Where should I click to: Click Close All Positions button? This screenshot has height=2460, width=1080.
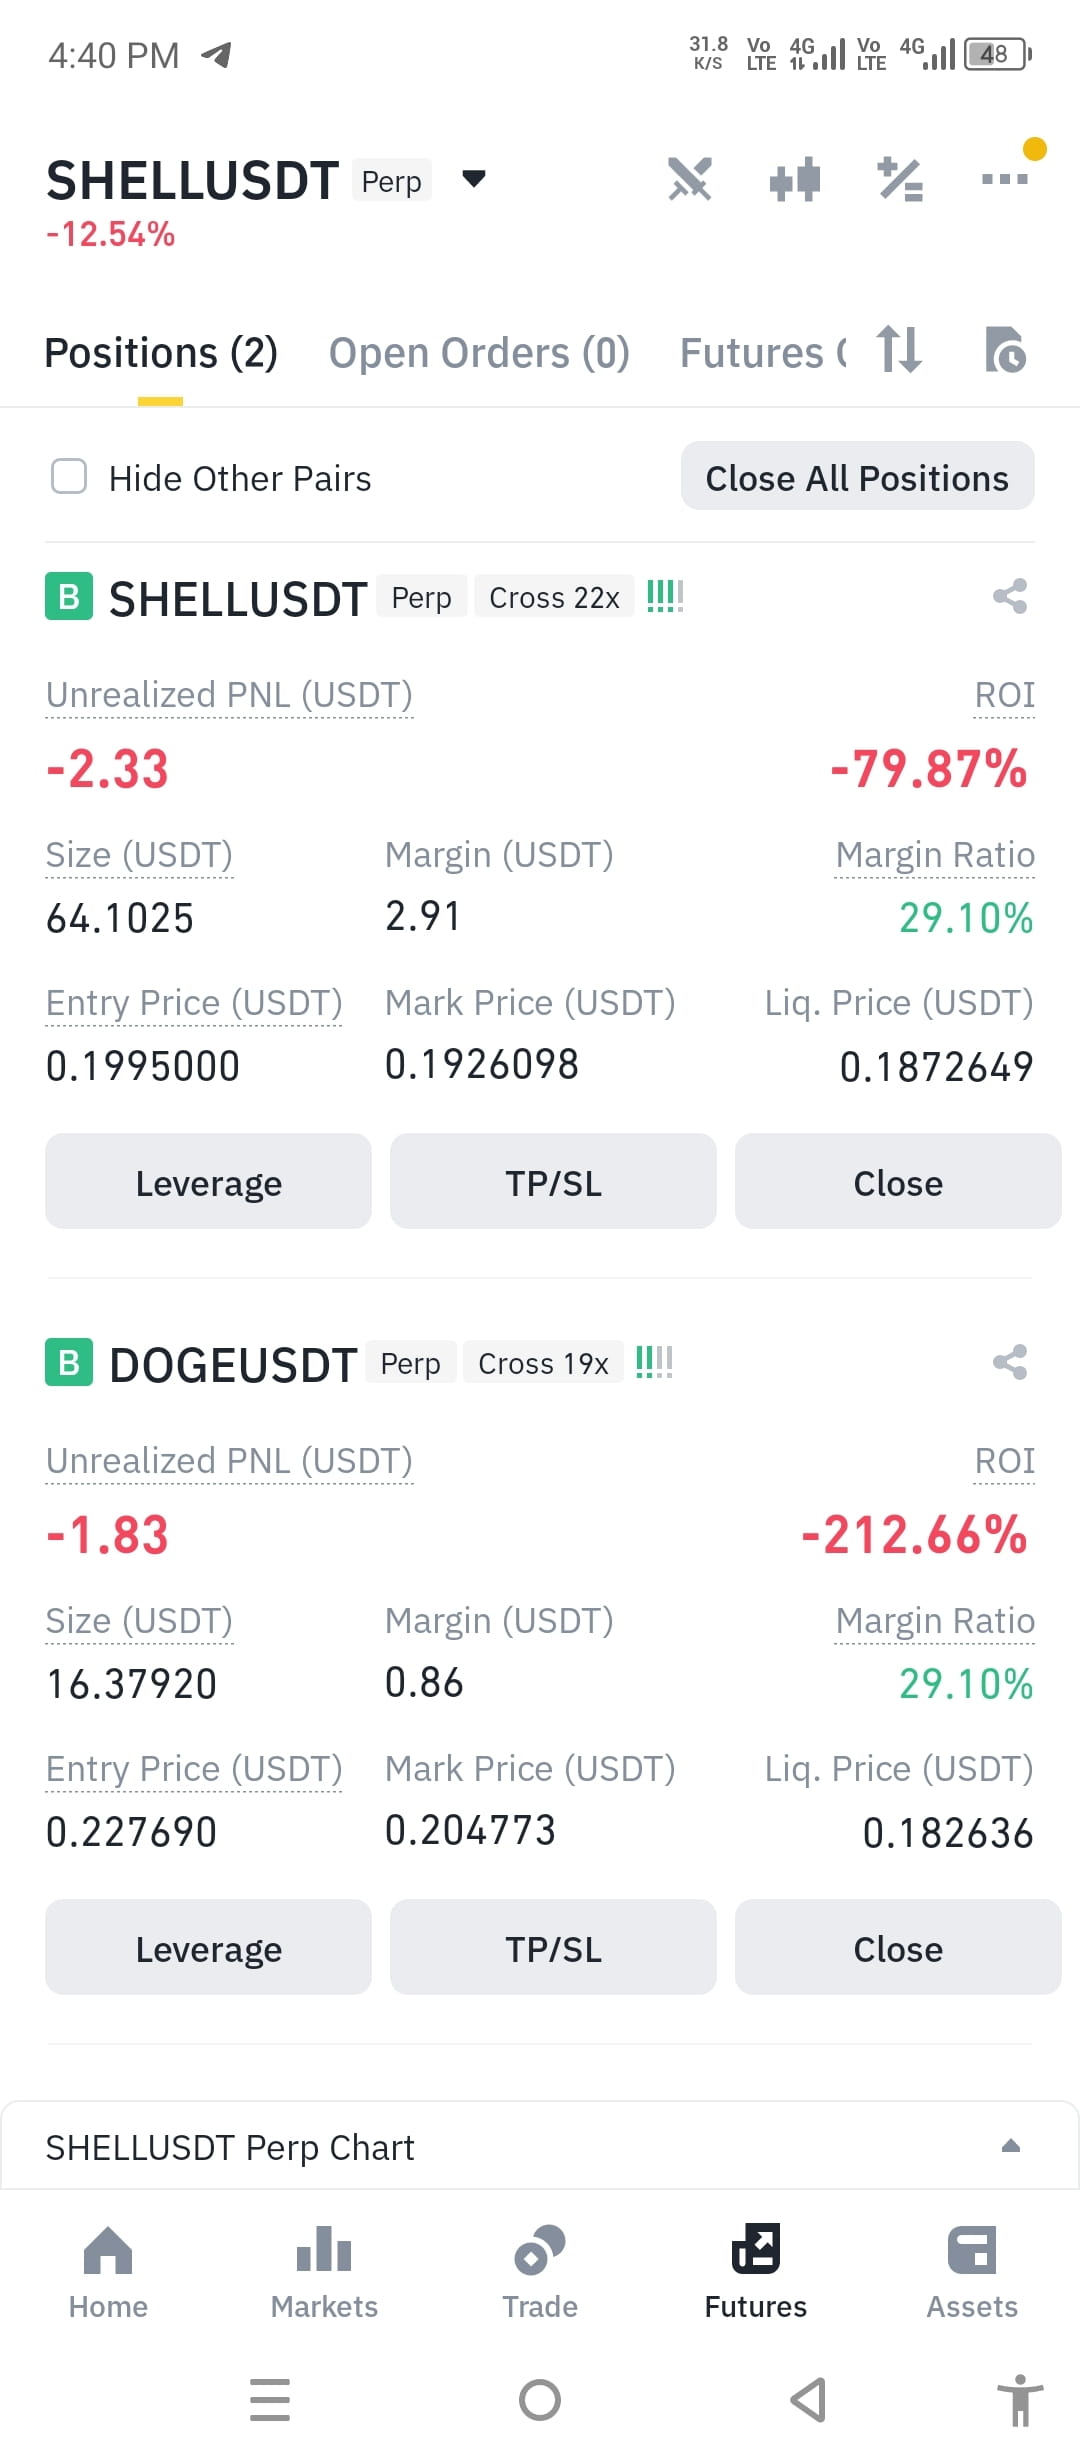tap(858, 476)
